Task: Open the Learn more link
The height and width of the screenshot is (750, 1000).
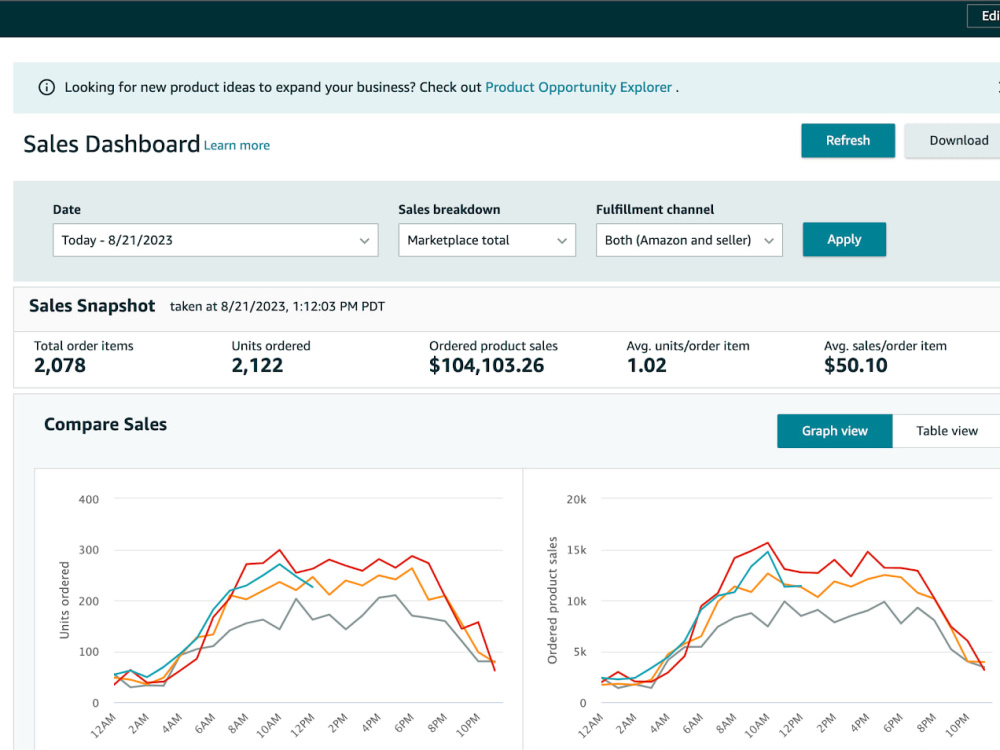Action: pyautogui.click(x=237, y=145)
